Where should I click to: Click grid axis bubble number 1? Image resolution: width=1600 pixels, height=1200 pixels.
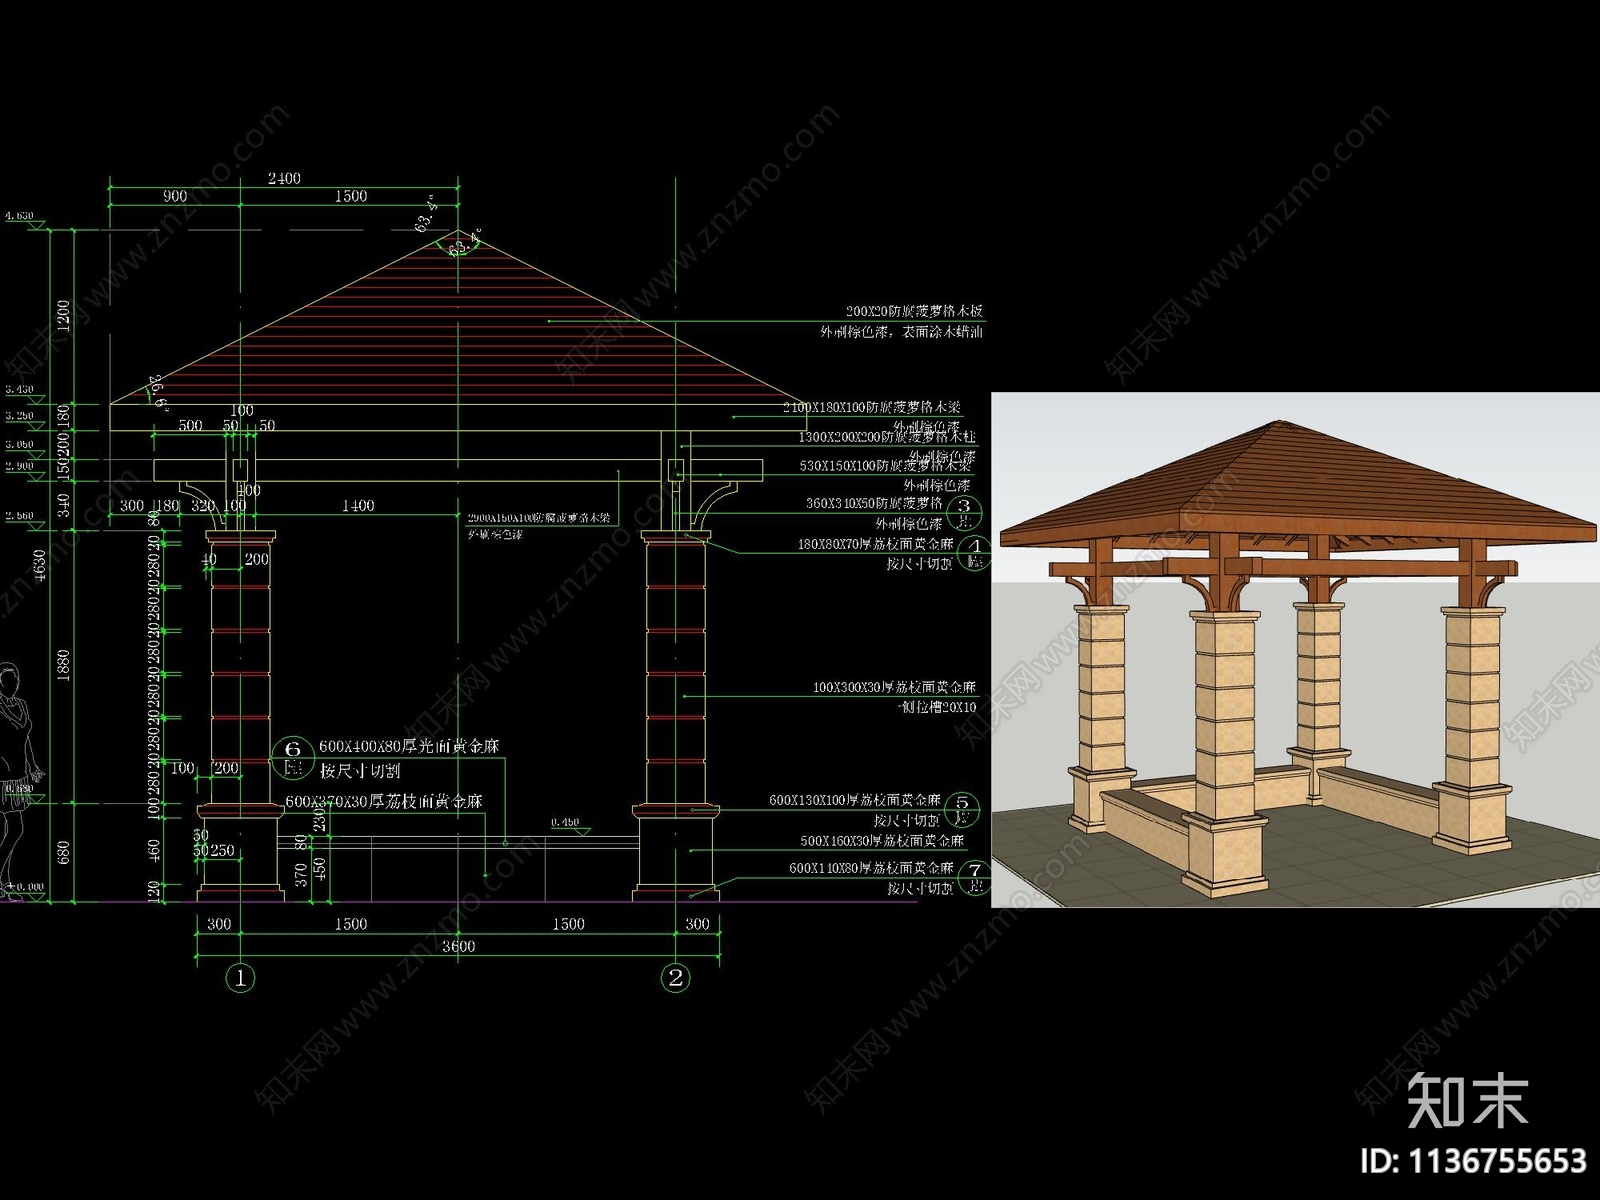tap(240, 977)
